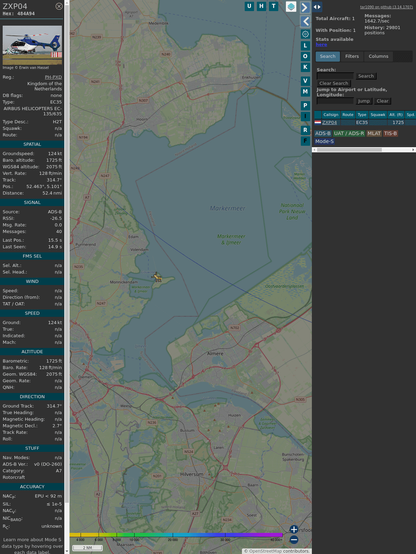Zoom in with the plus button
The height and width of the screenshot is (554, 416).
pyautogui.click(x=294, y=529)
